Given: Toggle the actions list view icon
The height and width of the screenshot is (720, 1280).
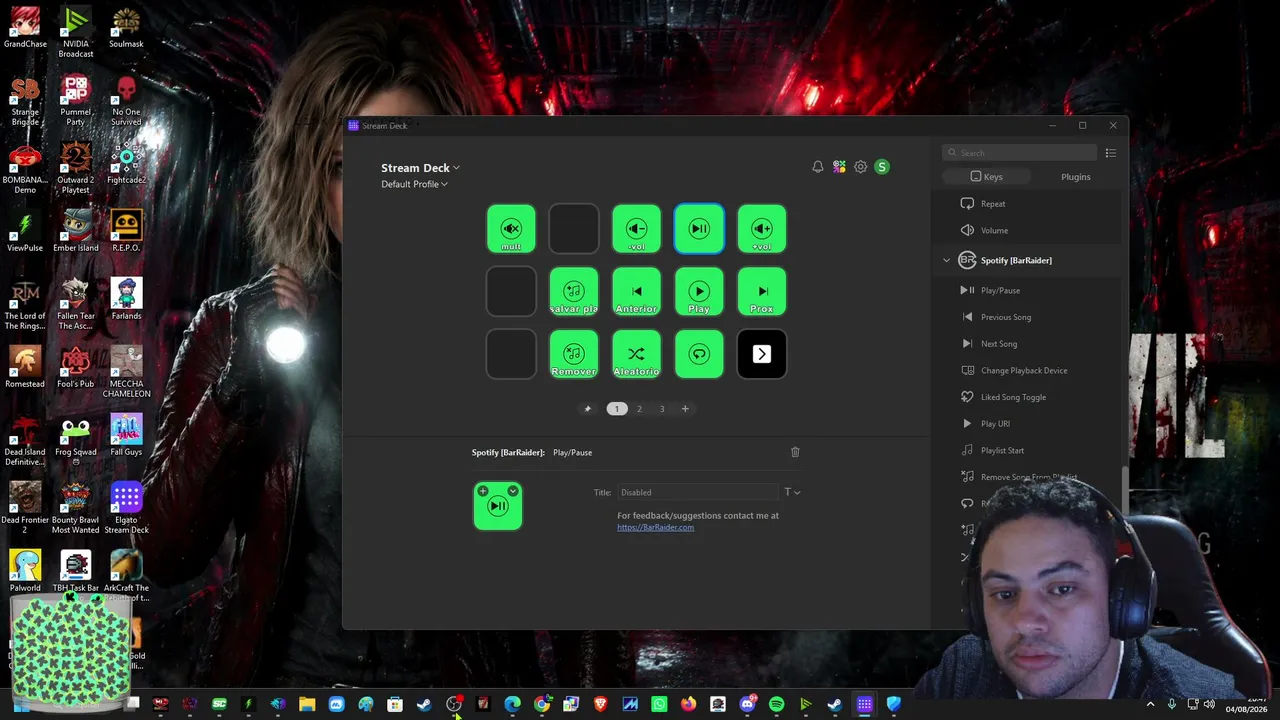Looking at the screenshot, I should pos(1110,153).
